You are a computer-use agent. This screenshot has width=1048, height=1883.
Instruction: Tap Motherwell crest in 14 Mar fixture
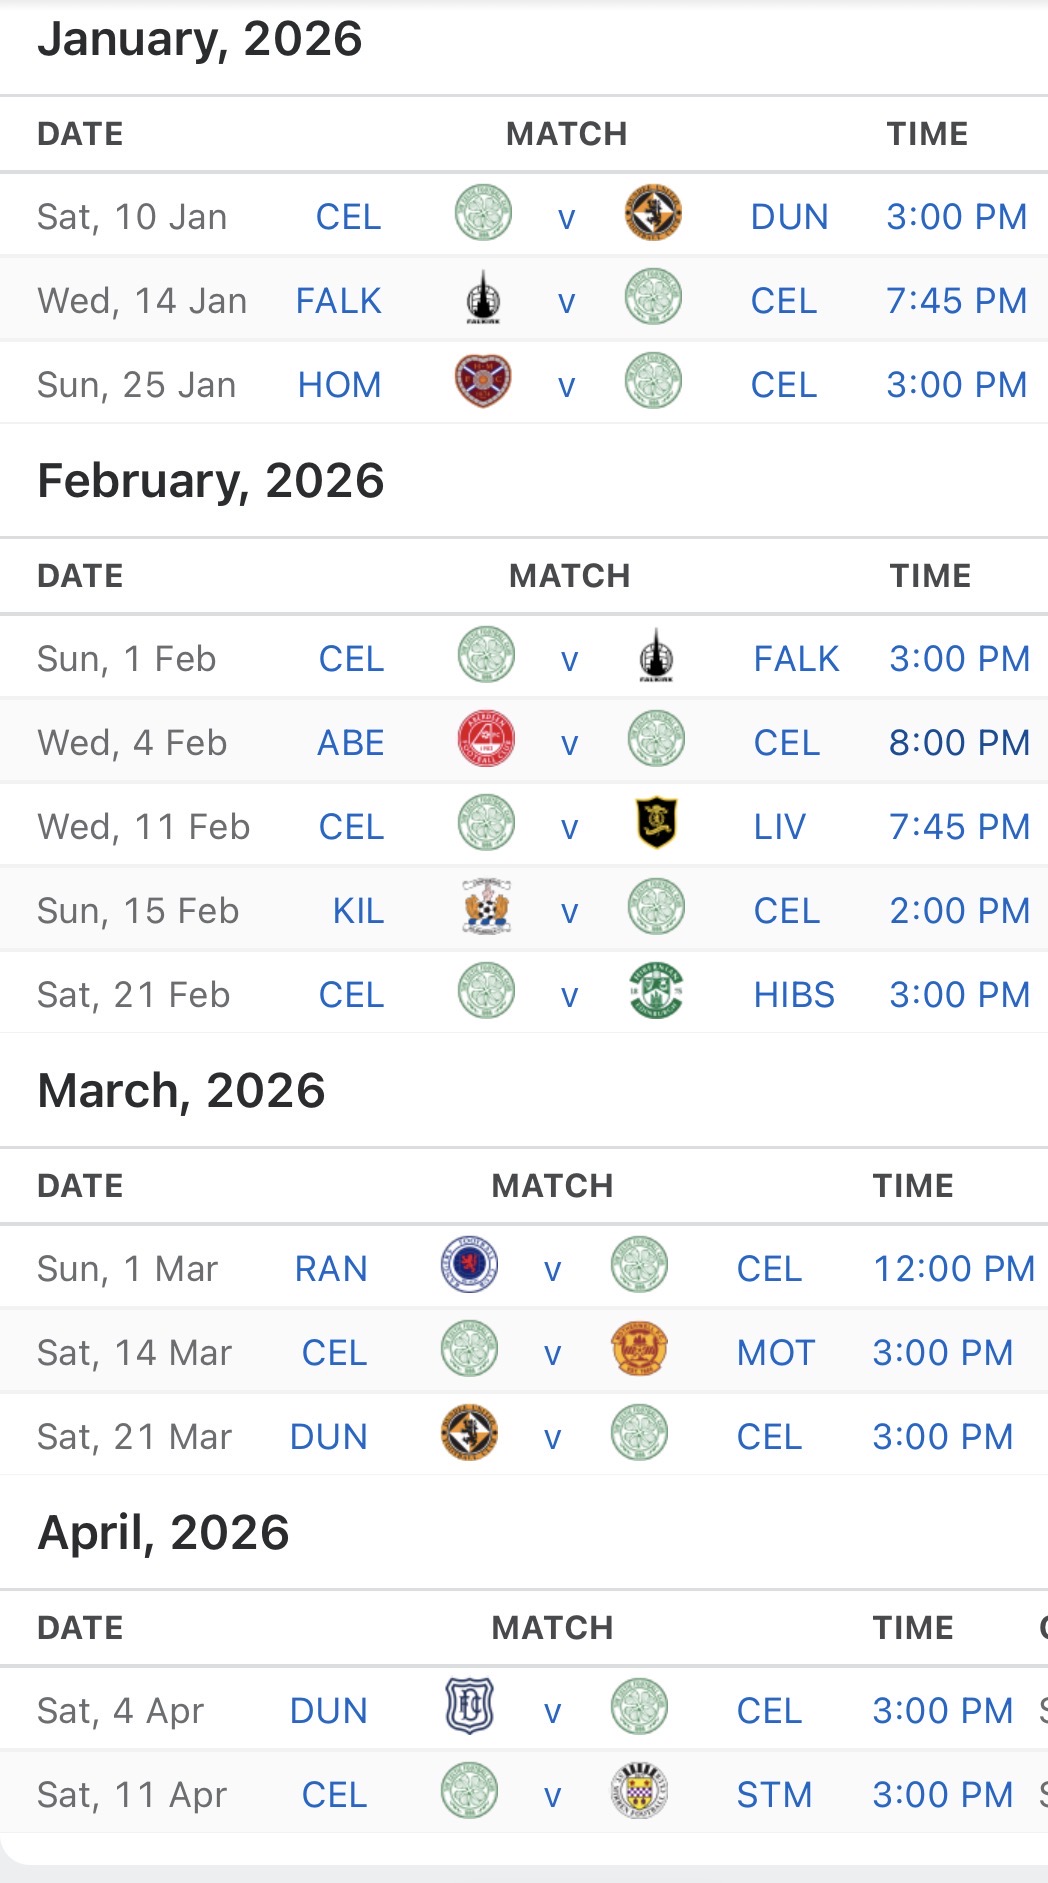point(639,1349)
